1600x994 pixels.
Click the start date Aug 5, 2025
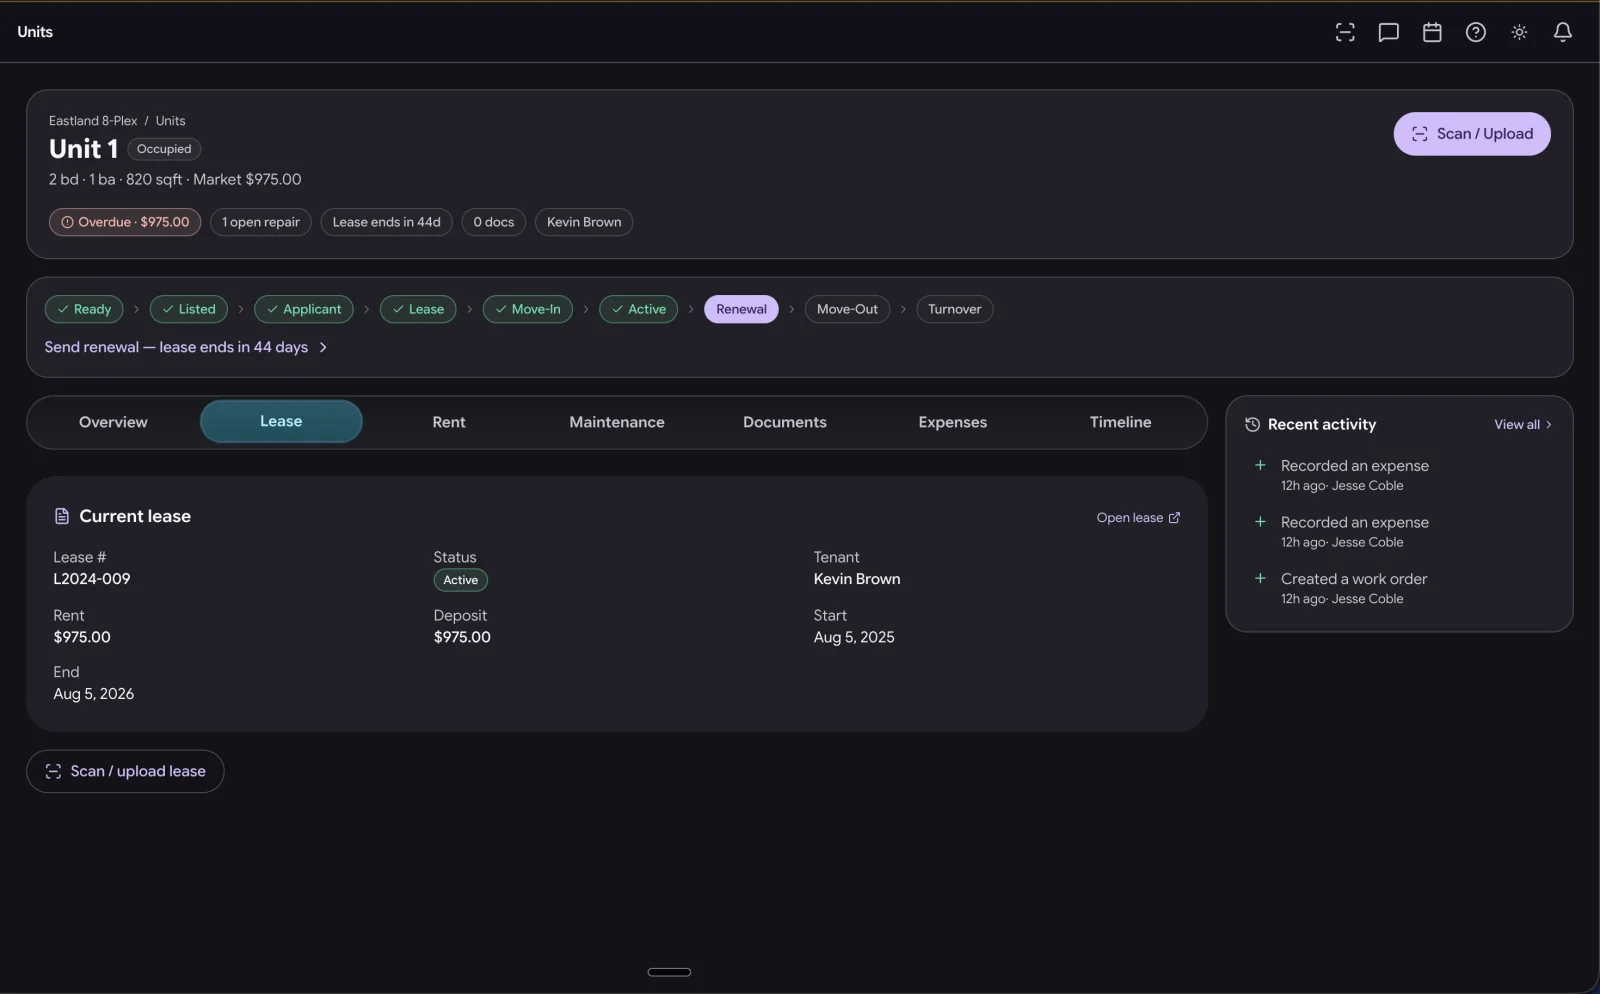pos(854,637)
